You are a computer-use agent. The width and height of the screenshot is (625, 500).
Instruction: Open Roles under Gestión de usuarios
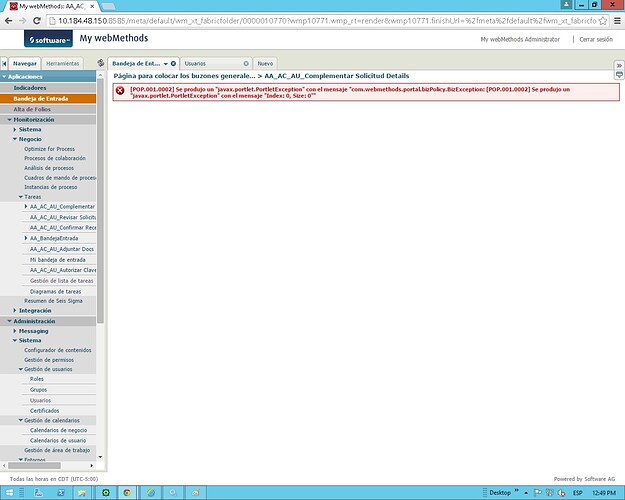[x=37, y=379]
